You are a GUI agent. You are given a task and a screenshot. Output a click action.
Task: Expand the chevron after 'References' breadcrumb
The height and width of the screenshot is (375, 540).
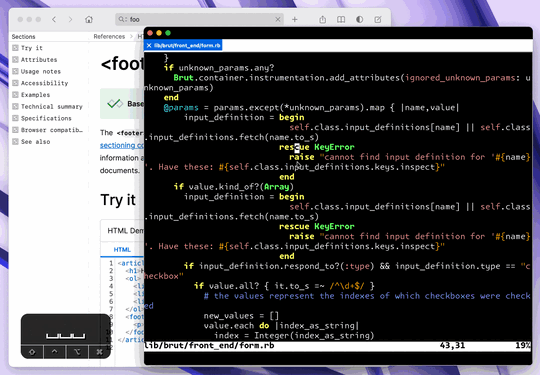tap(131, 37)
